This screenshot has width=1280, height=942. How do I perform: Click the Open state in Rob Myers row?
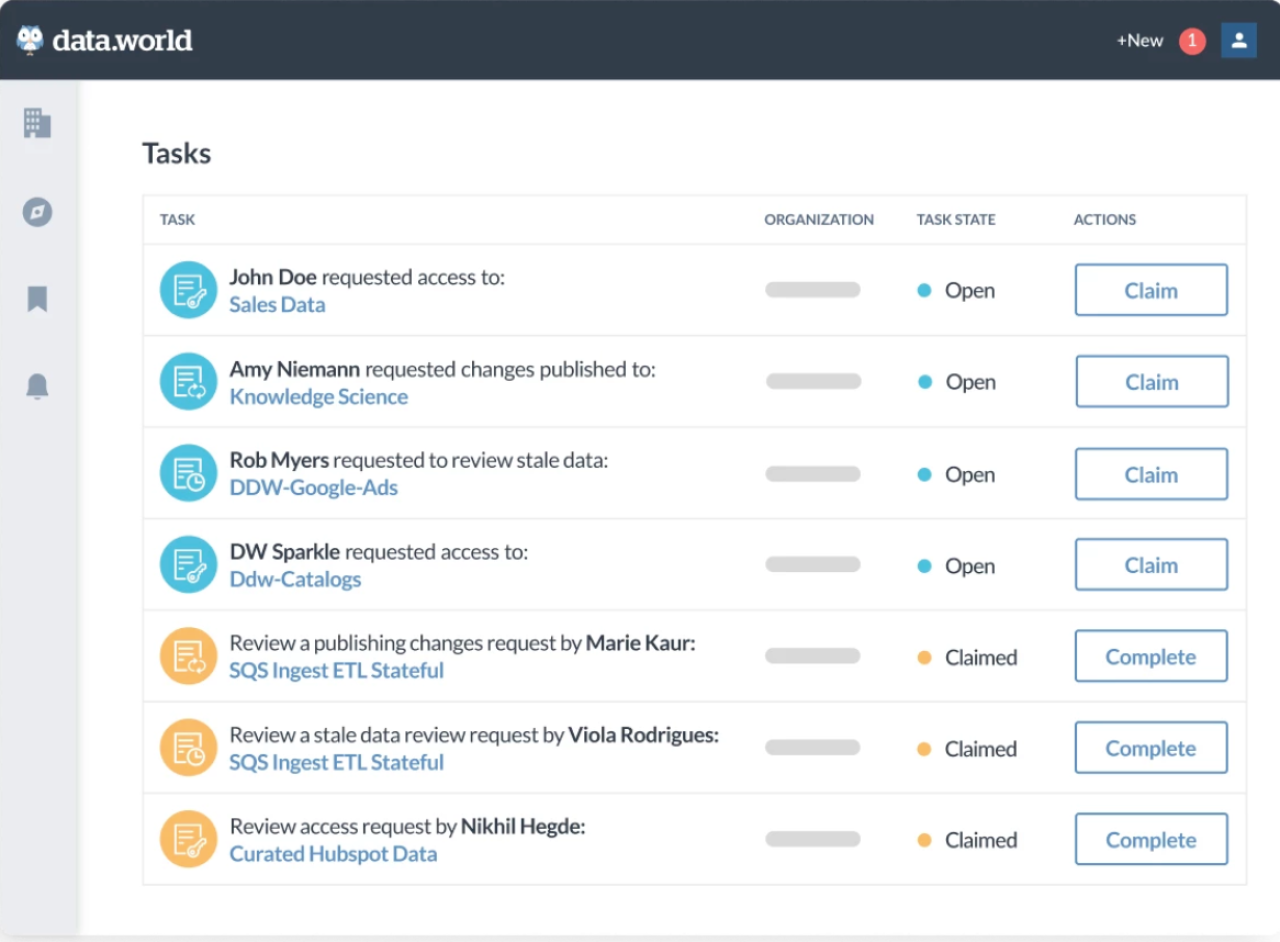(957, 474)
